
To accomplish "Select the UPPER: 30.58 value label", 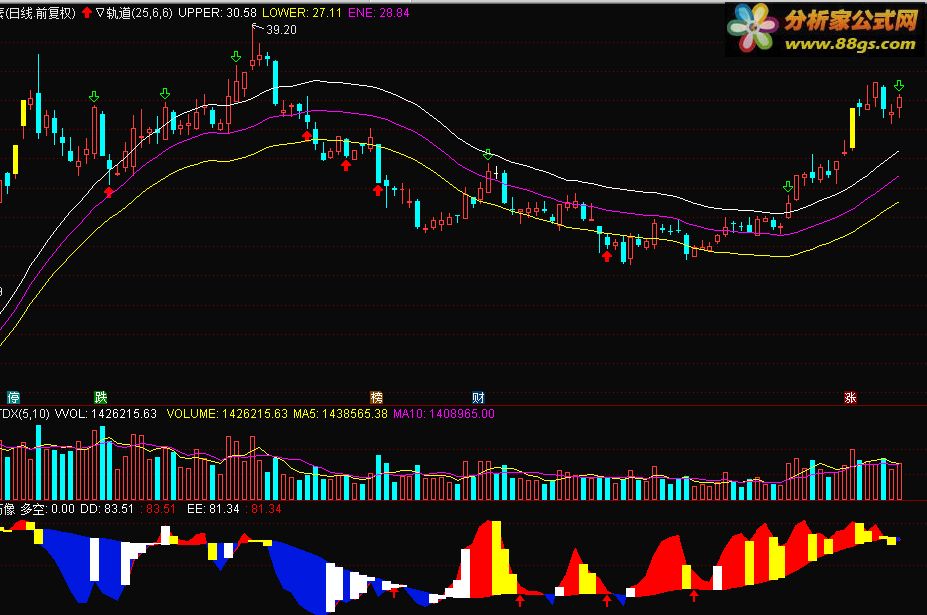I will [218, 13].
